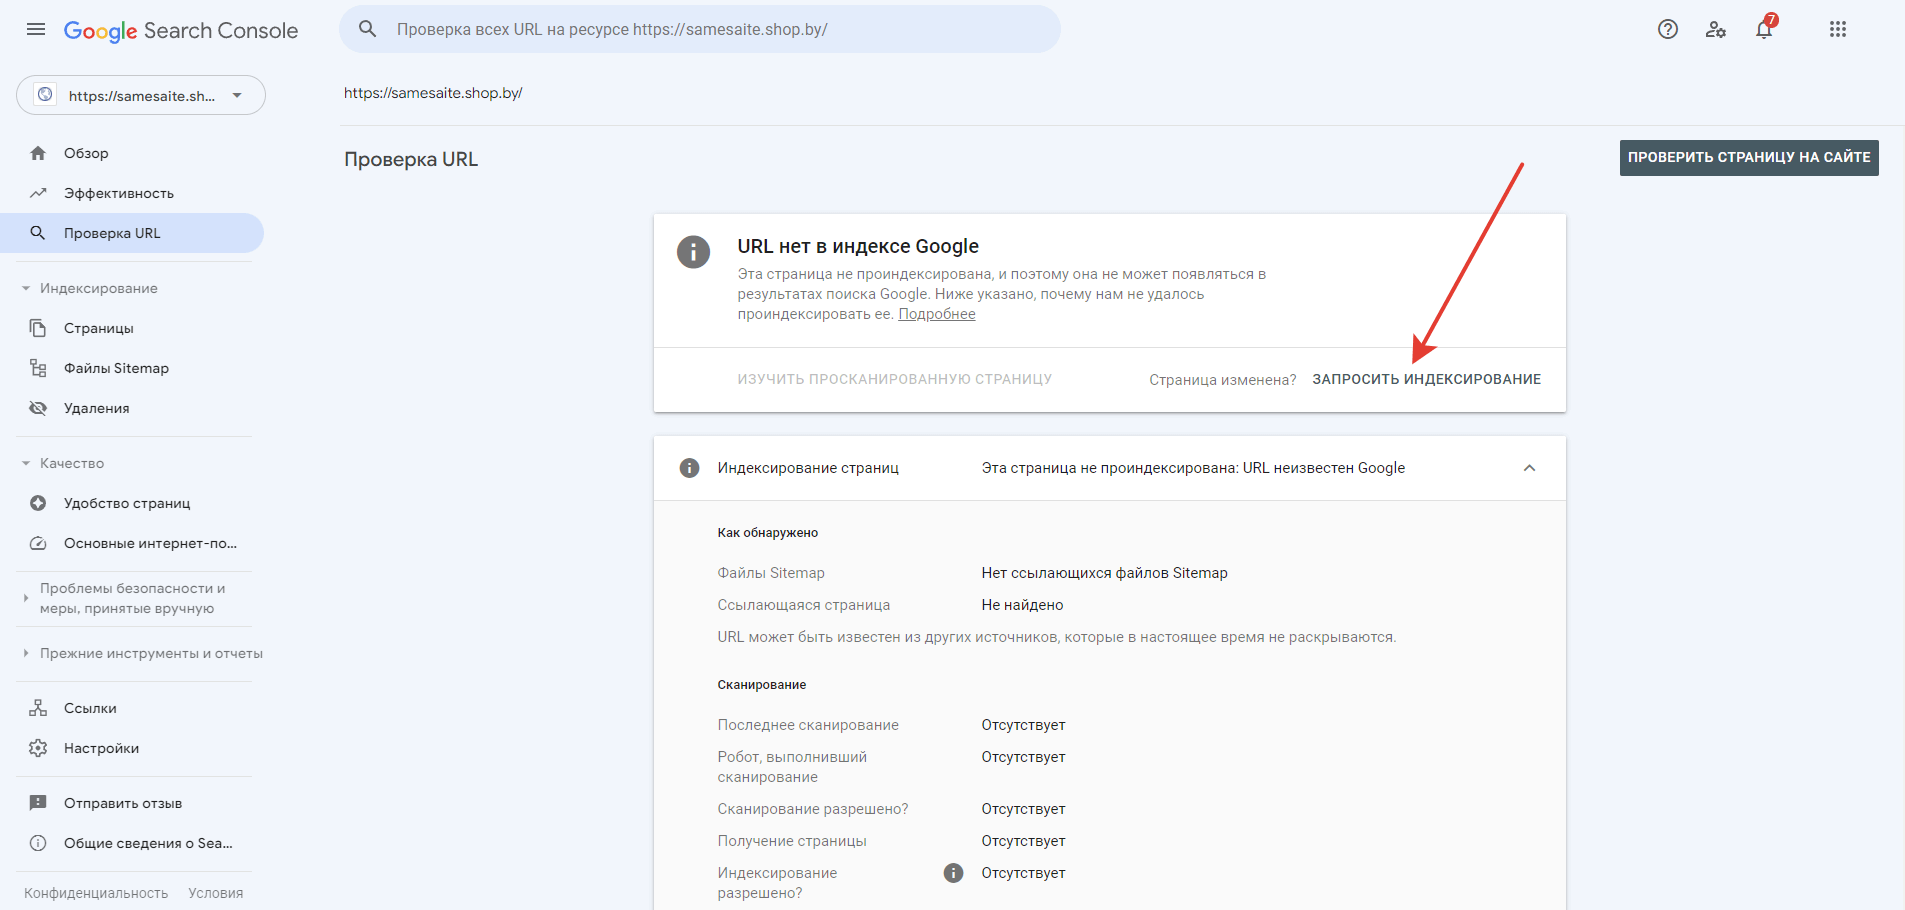Click the large info icon in status card
Image resolution: width=1905 pixels, height=910 pixels.
693,251
